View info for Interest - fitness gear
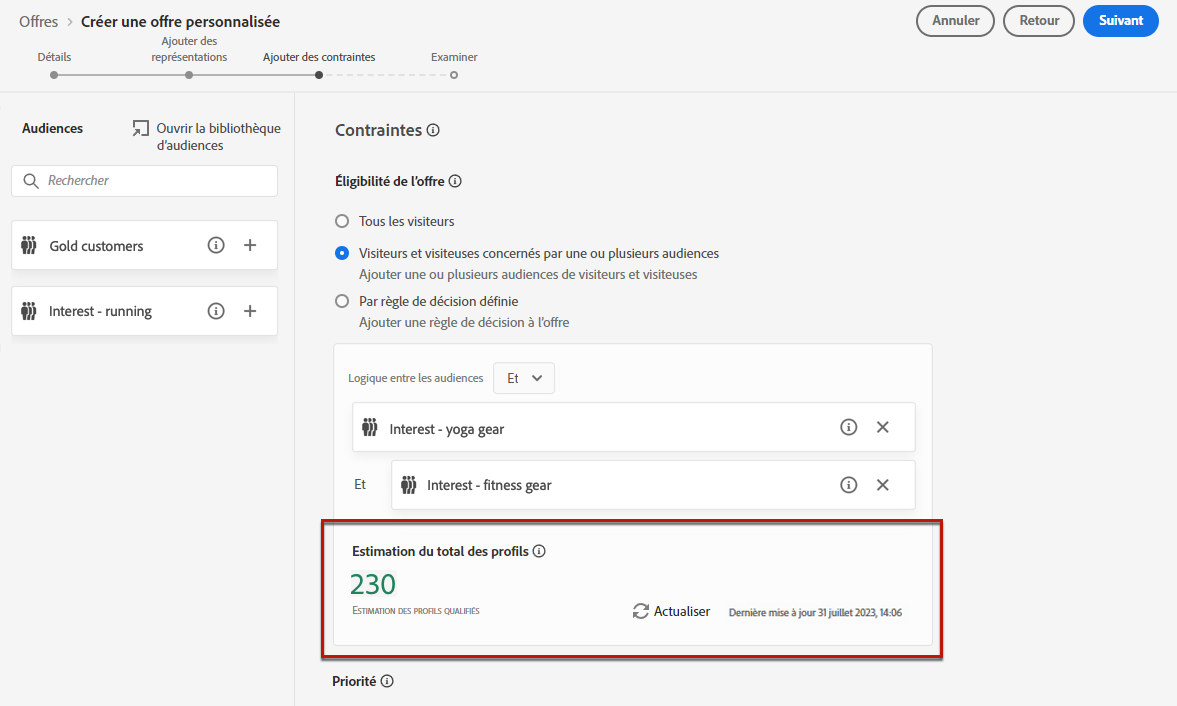This screenshot has height=706, width=1177. pos(849,485)
